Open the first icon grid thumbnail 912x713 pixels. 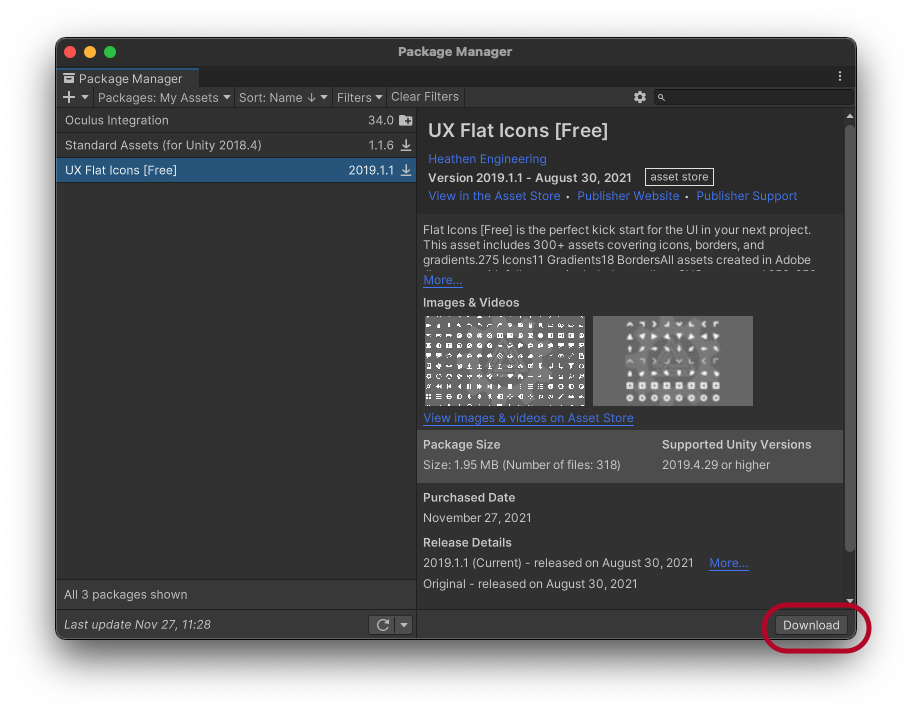click(505, 361)
